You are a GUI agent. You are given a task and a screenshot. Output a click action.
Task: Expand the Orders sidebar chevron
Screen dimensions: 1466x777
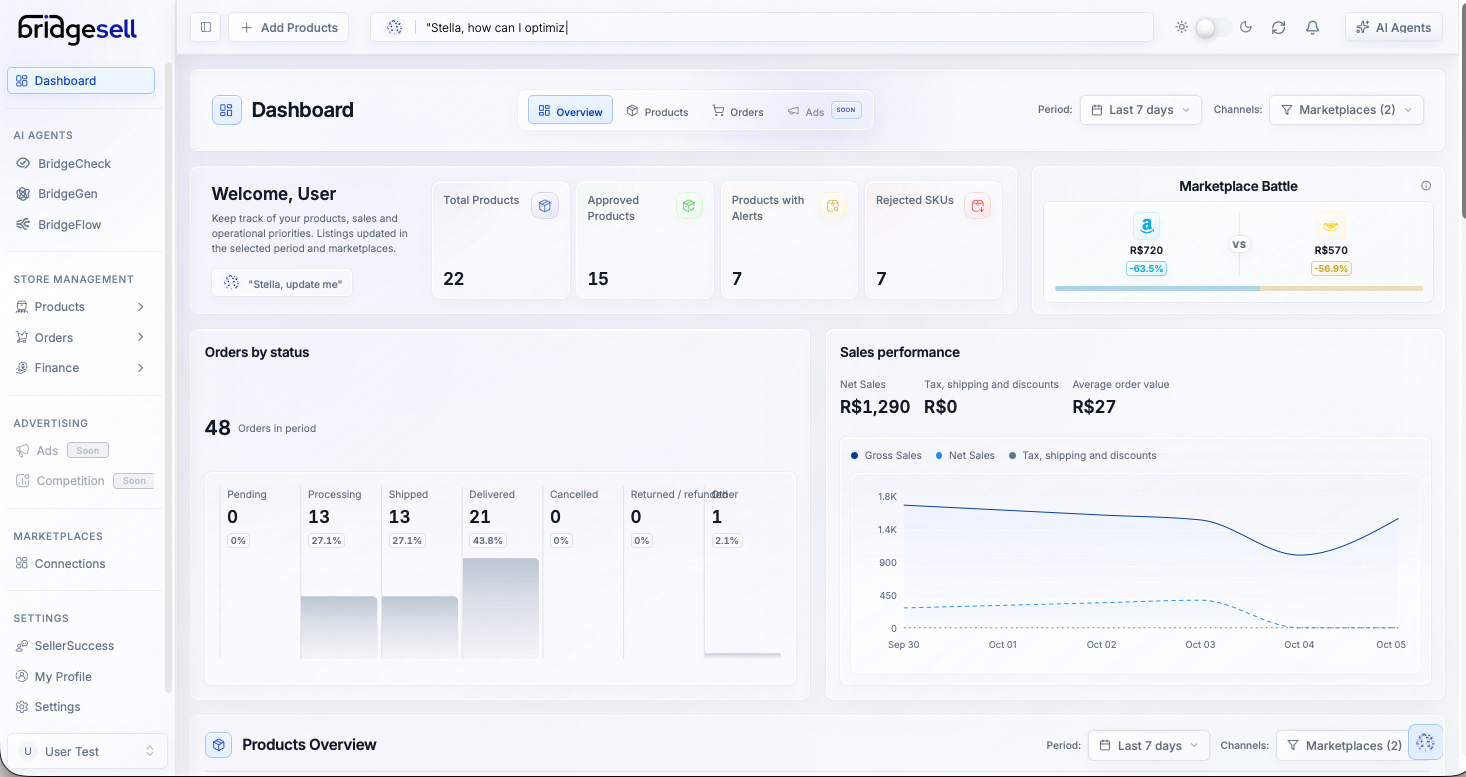(140, 337)
